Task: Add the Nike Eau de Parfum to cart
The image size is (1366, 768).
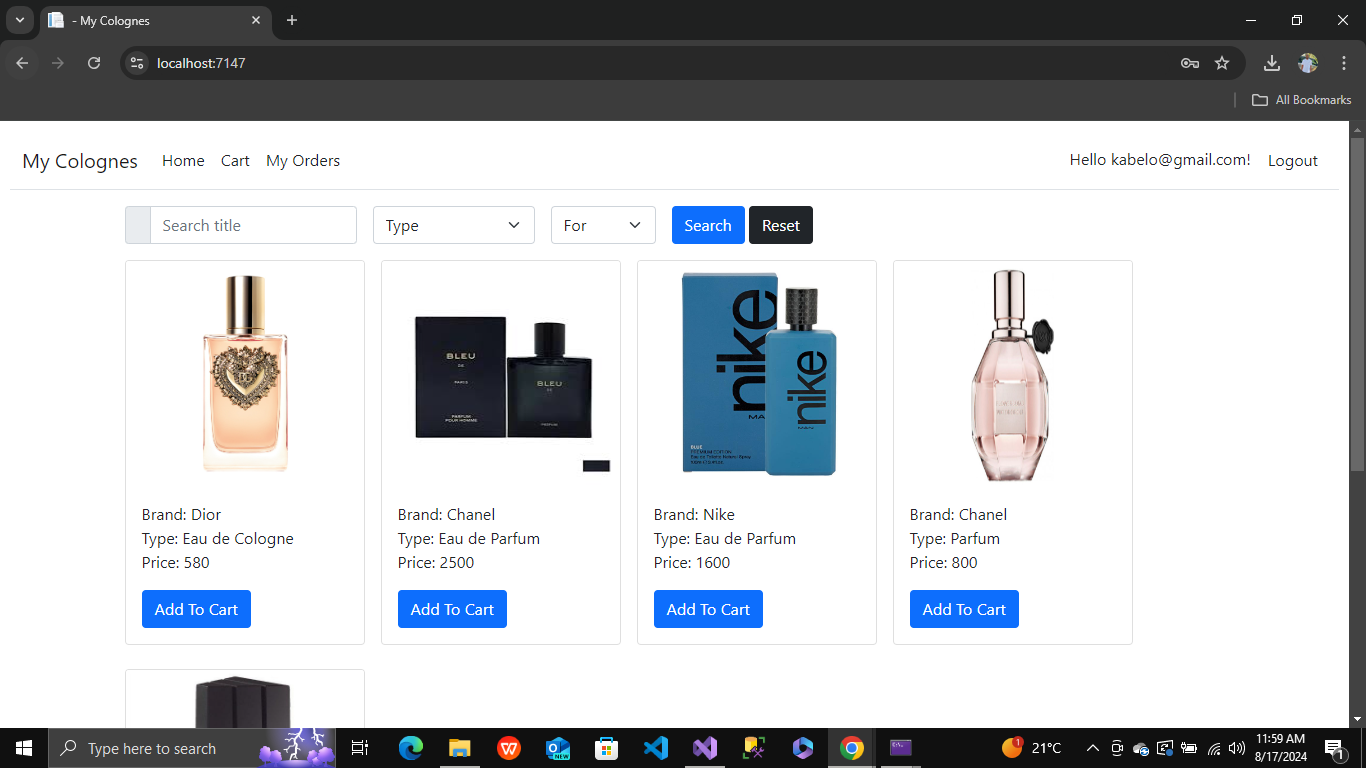Action: 708,609
